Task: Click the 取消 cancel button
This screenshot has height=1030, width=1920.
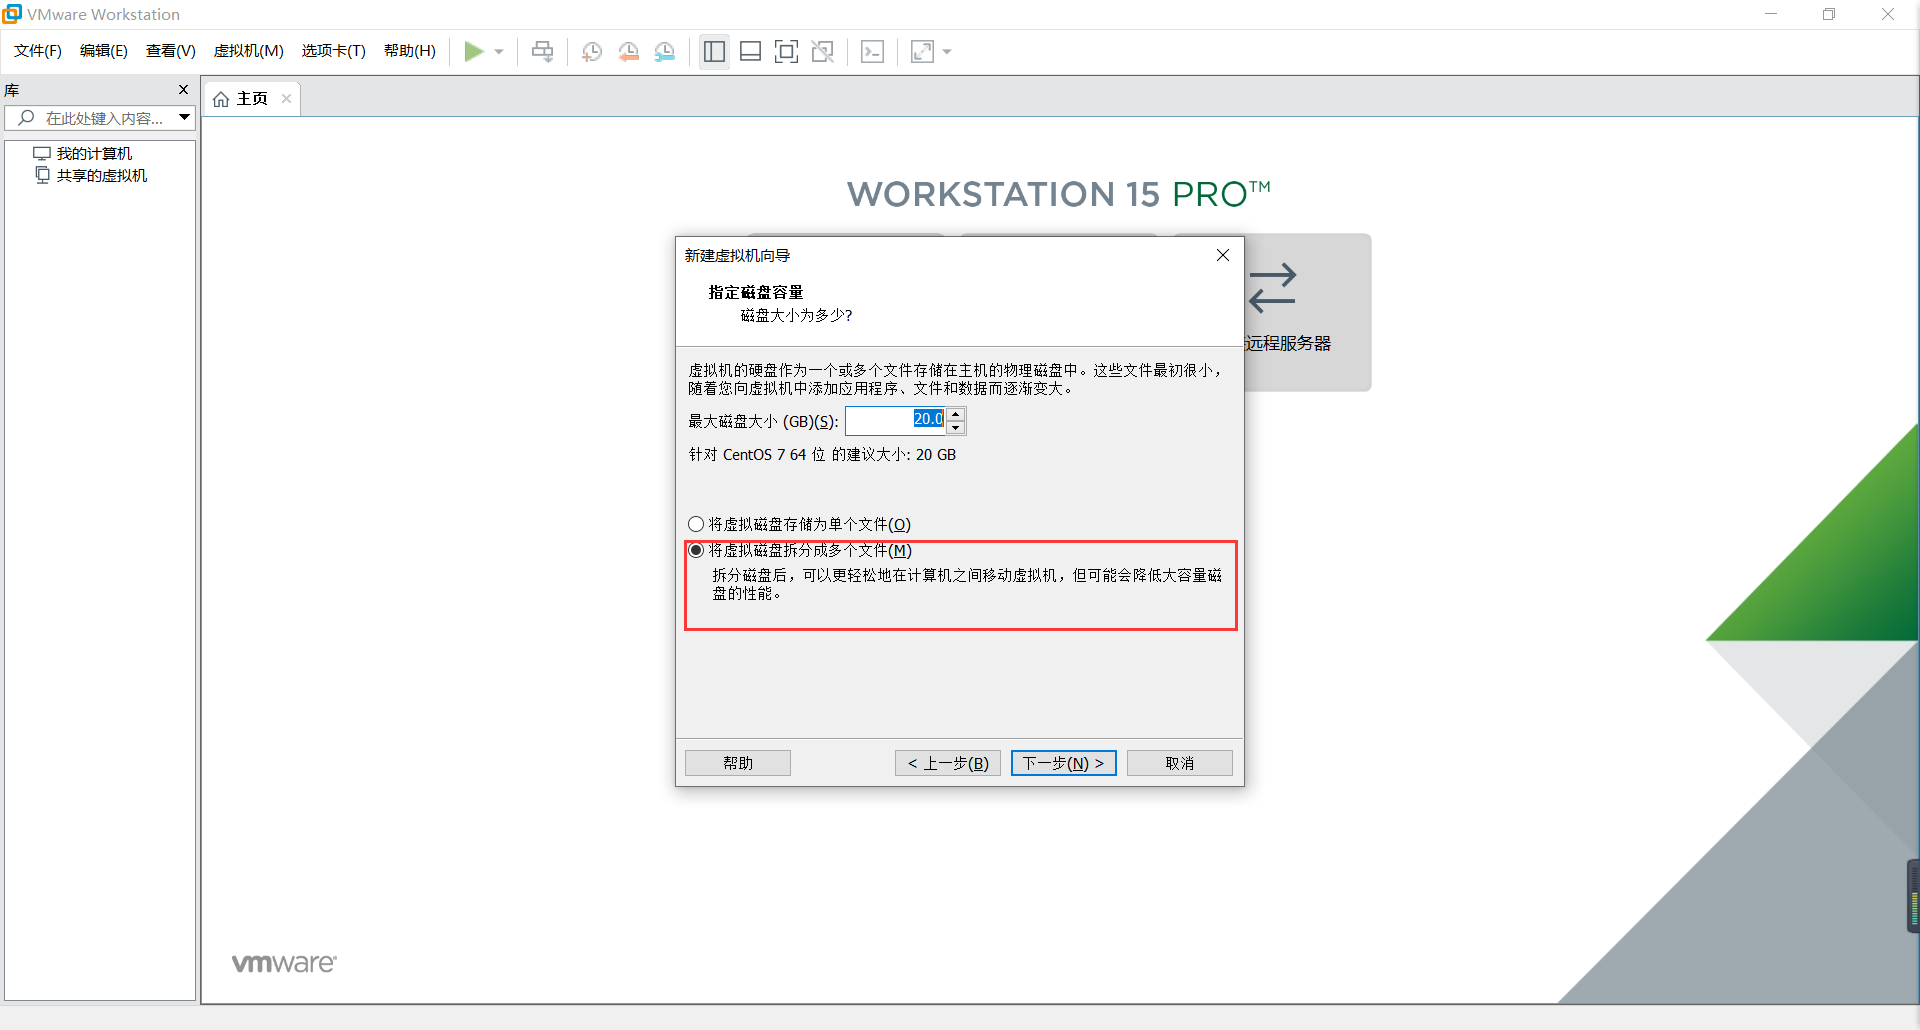Action: click(x=1180, y=763)
